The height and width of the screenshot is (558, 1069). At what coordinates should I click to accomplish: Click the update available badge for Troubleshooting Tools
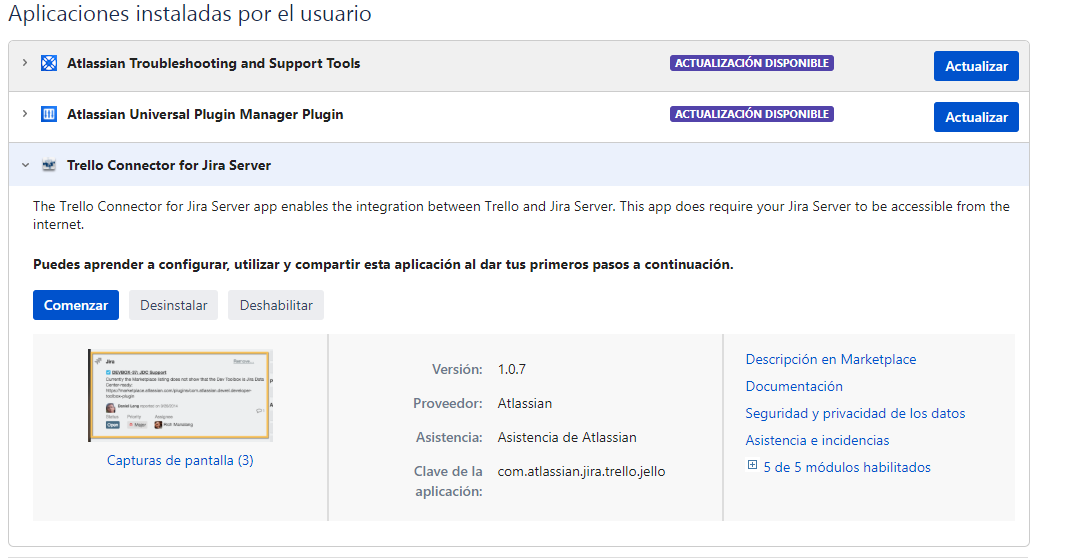coord(751,63)
